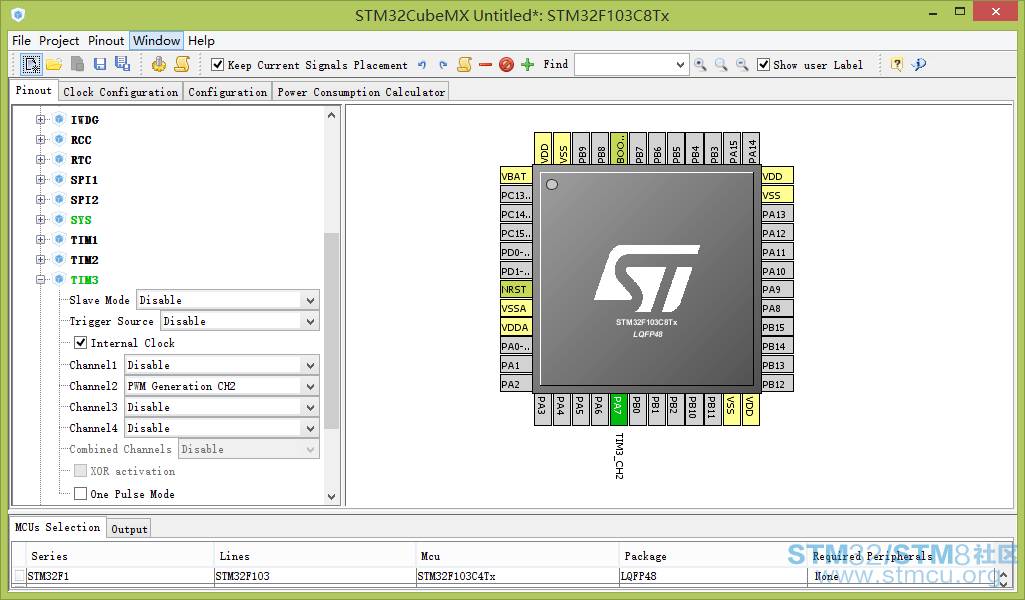Click the yellow Help question-mark icon
Viewport: 1025px width, 600px height.
897,64
